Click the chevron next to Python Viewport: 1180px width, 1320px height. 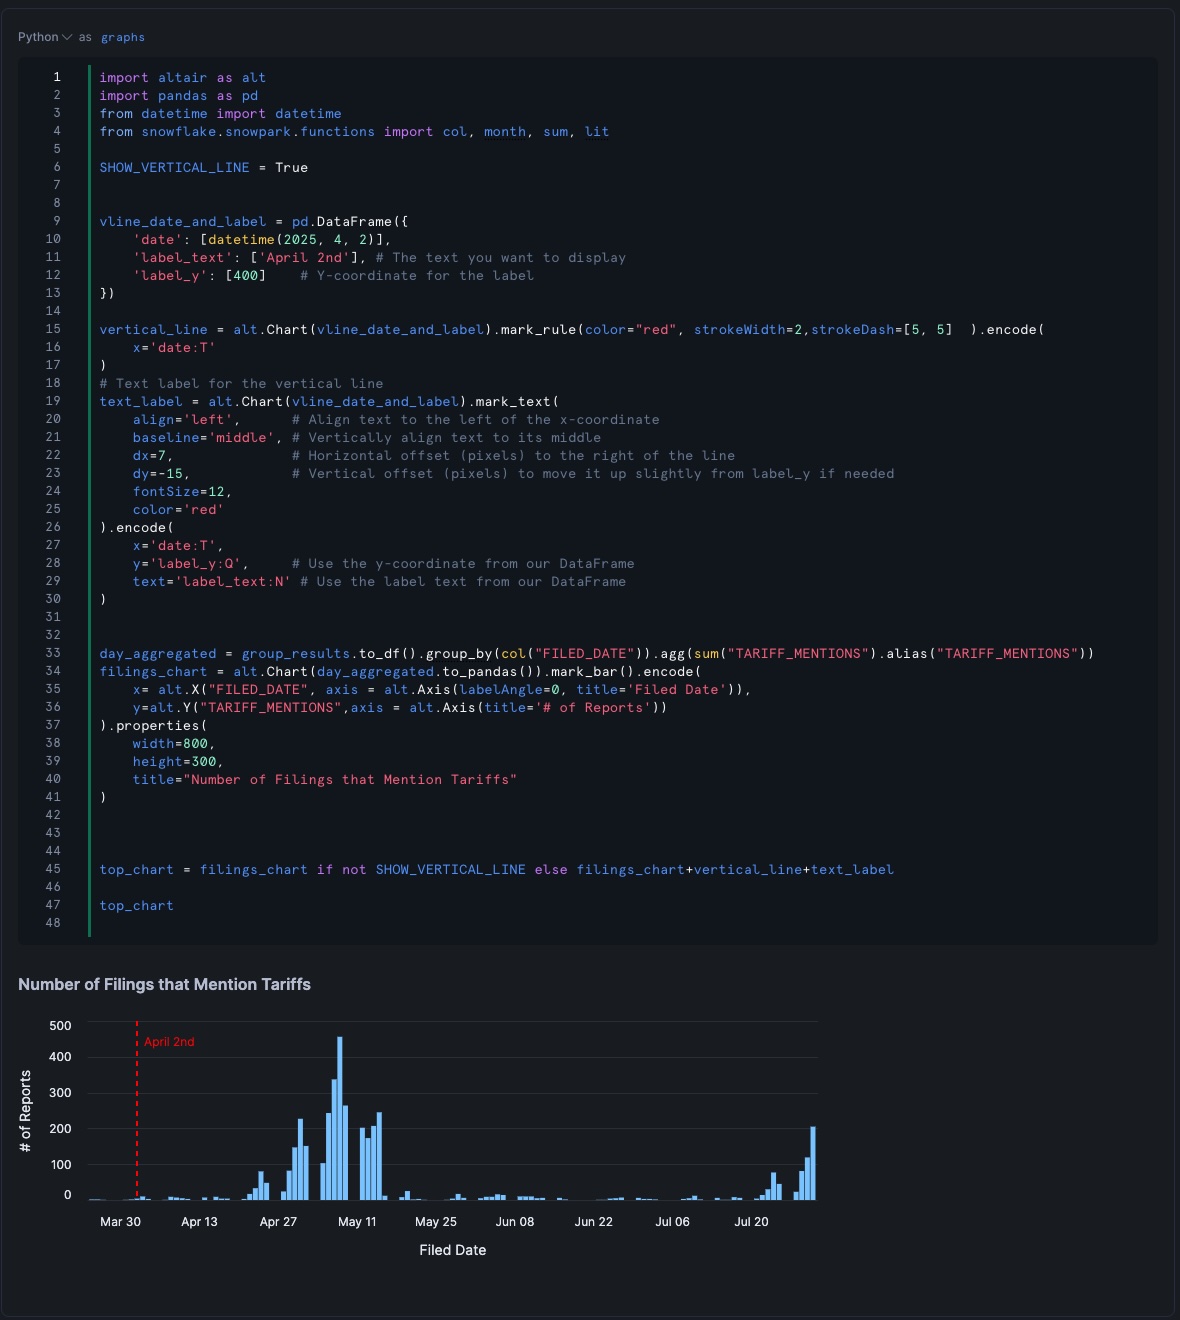(x=67, y=37)
